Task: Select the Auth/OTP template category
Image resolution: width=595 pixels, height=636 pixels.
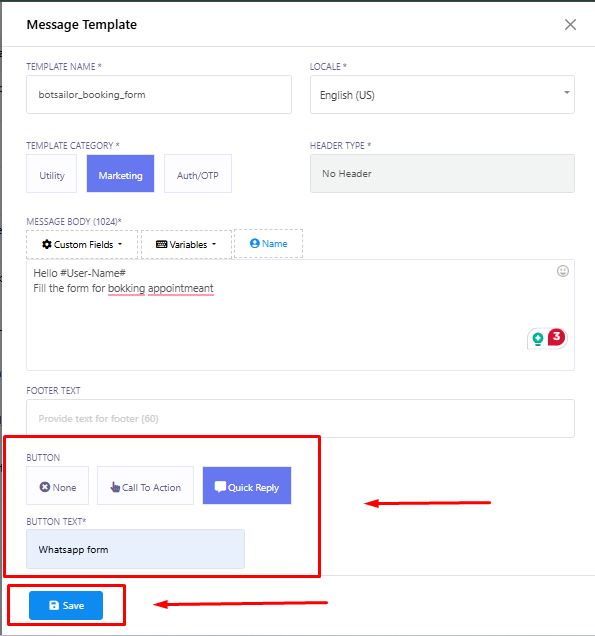Action: [x=198, y=174]
